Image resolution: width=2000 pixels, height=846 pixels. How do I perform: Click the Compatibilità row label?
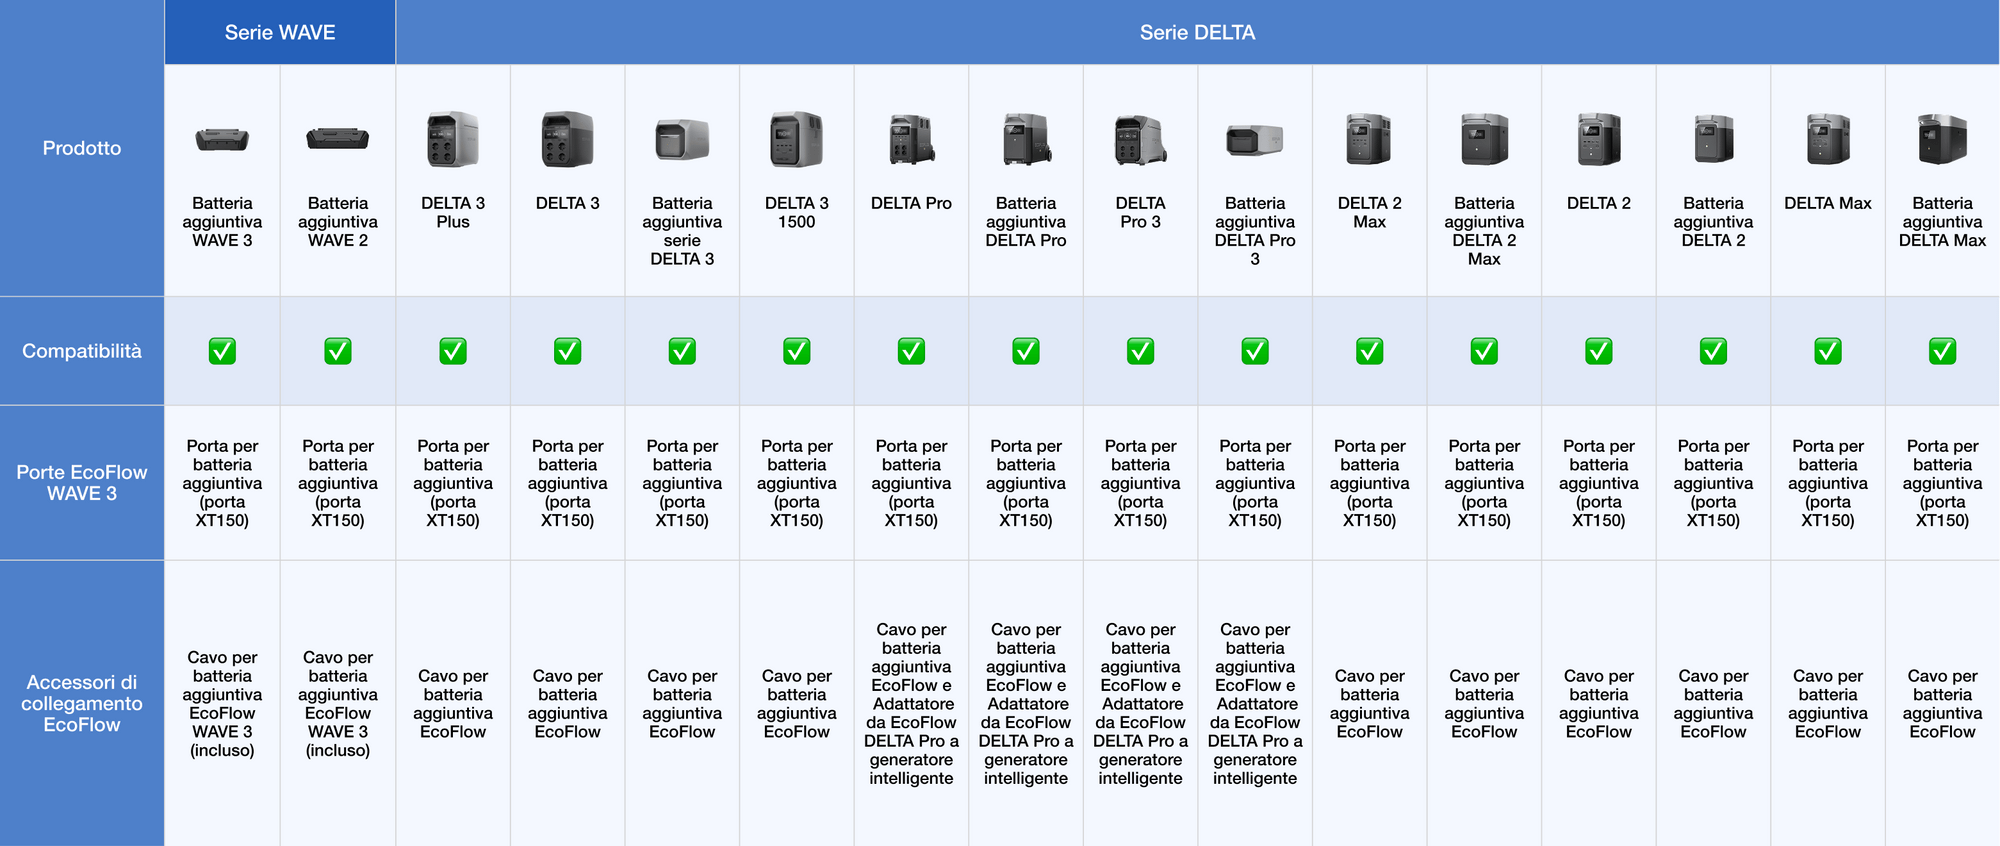82,351
